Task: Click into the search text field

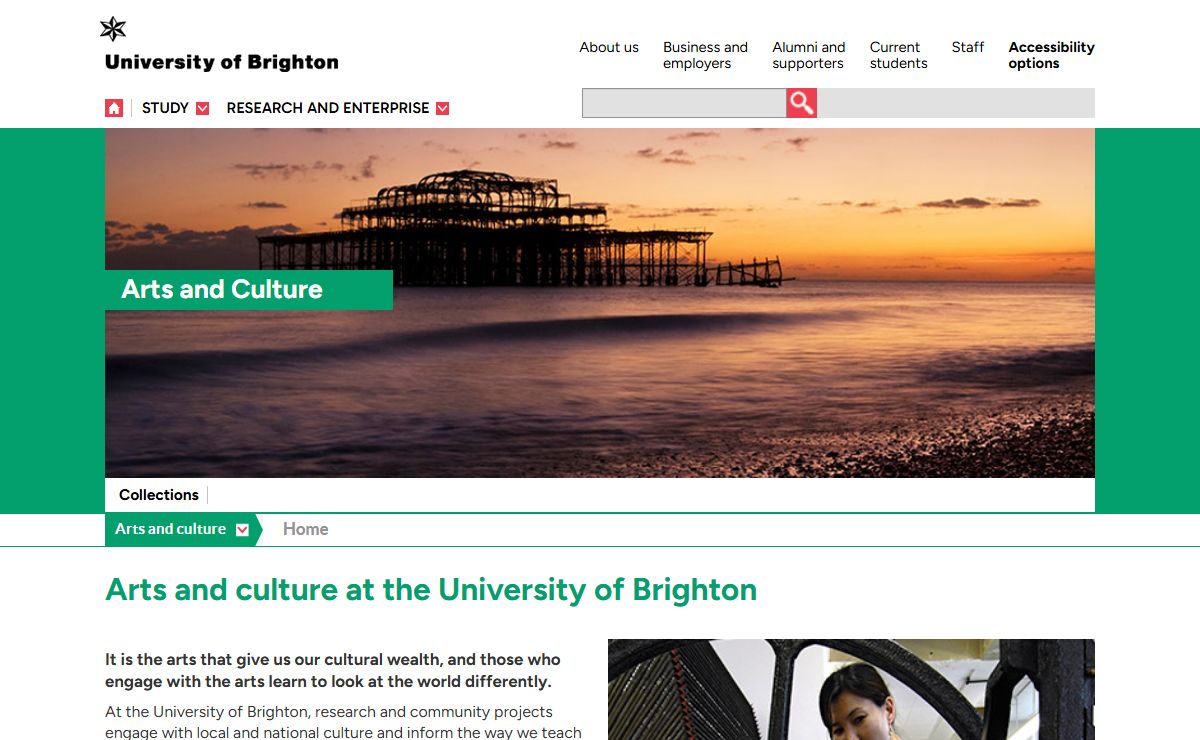Action: pyautogui.click(x=684, y=103)
